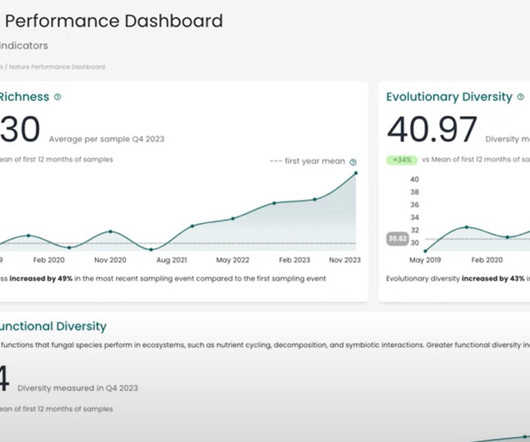
Task: Select the Feb 2020 peak point on Richness chart
Action: (28, 236)
